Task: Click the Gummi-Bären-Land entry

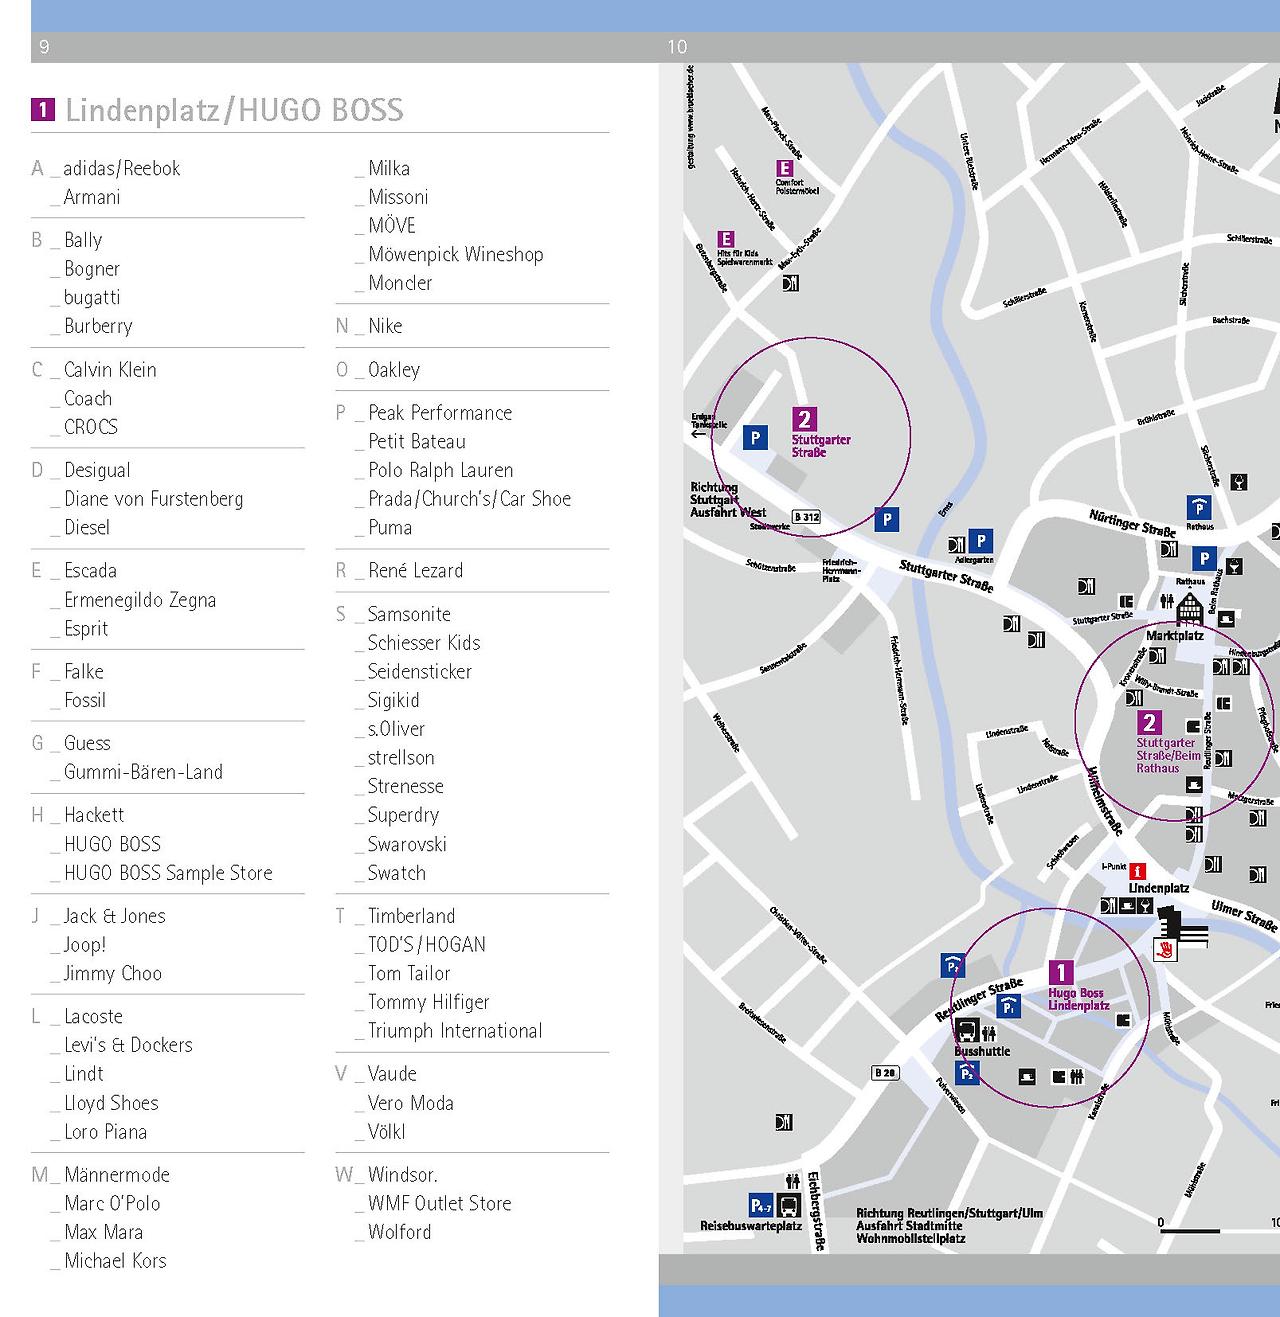Action: [x=144, y=772]
